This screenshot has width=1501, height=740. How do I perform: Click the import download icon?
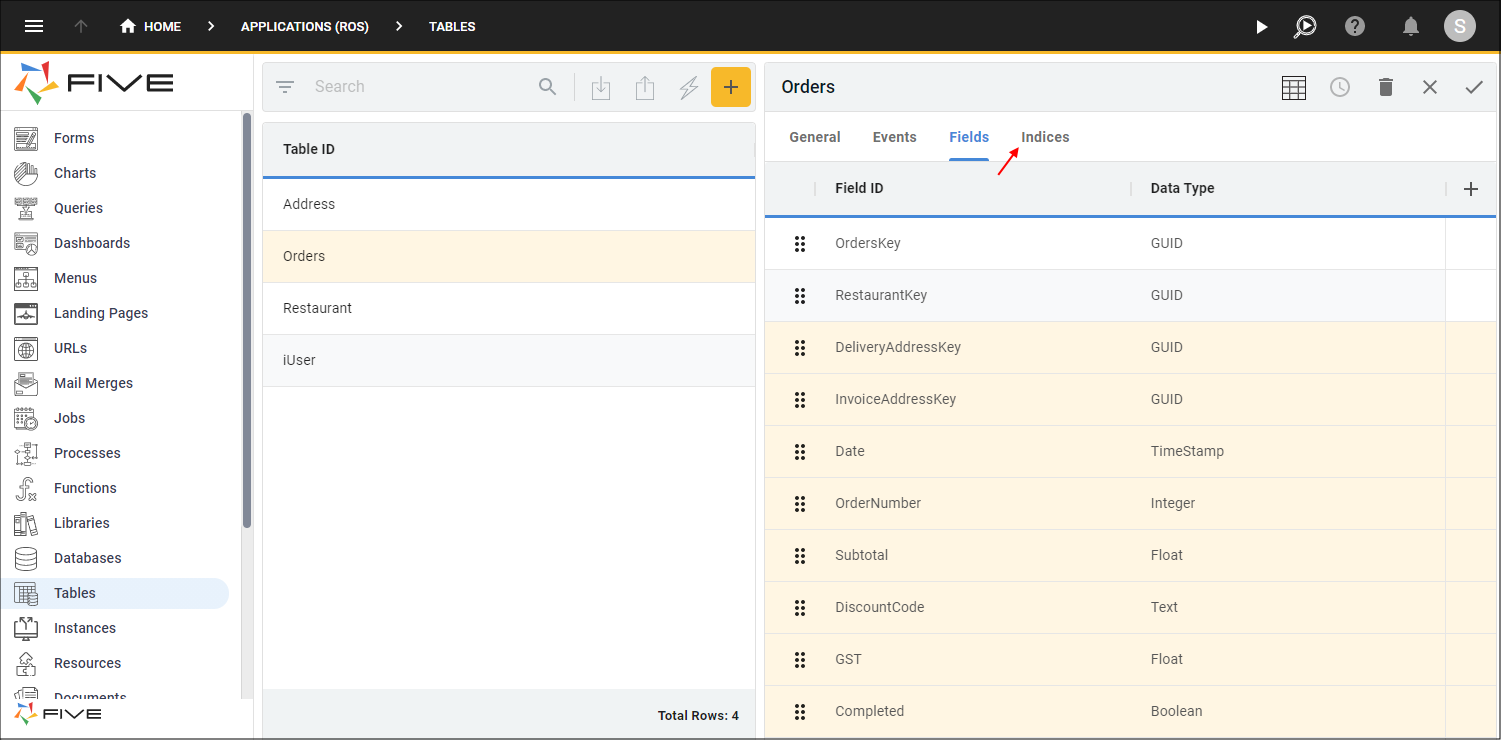point(601,88)
